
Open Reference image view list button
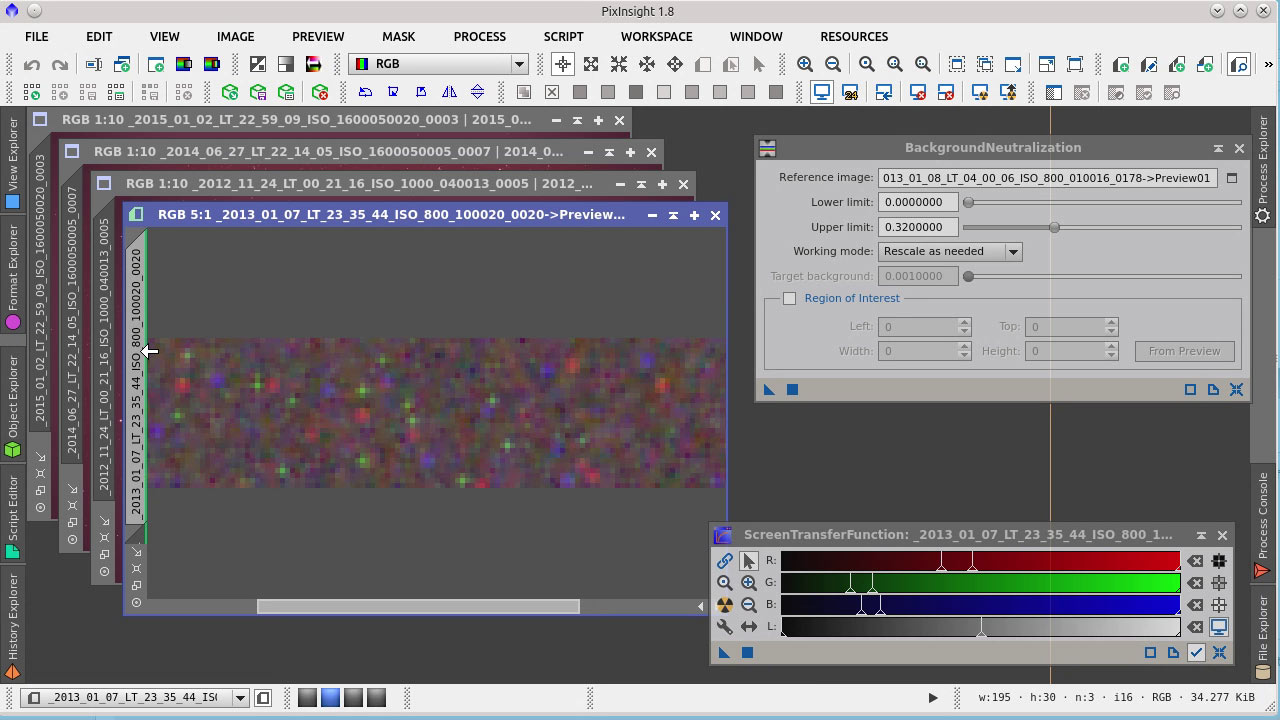1232,178
